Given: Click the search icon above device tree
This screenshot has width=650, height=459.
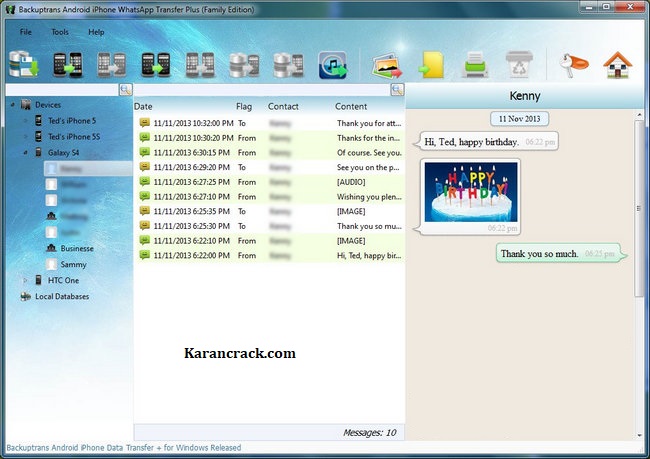Looking at the screenshot, I should (126, 90).
